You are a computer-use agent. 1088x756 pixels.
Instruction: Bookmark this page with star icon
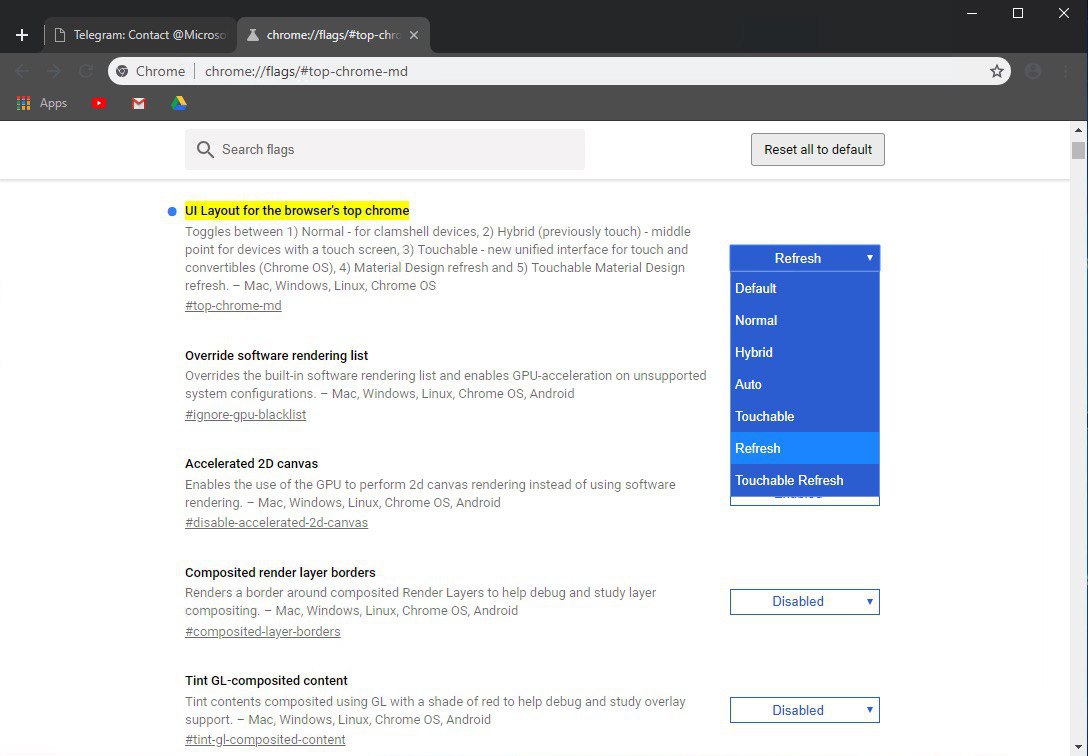point(996,71)
